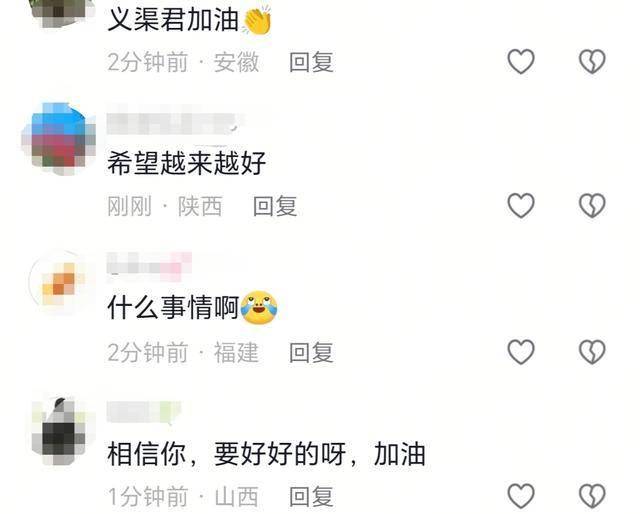This screenshot has width=640, height=514.
Task: Select the comment text 希望越来越好
Action: [187, 163]
